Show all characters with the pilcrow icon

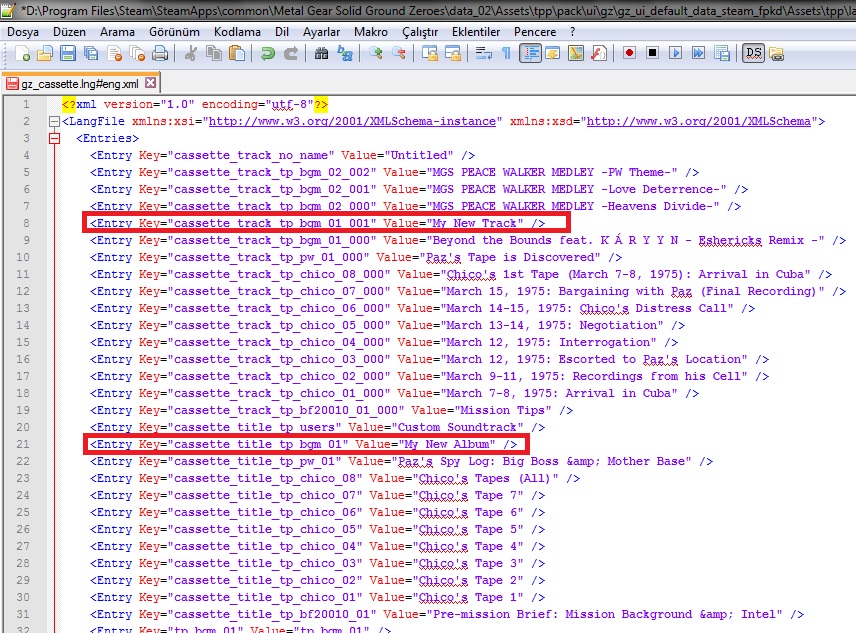point(507,53)
